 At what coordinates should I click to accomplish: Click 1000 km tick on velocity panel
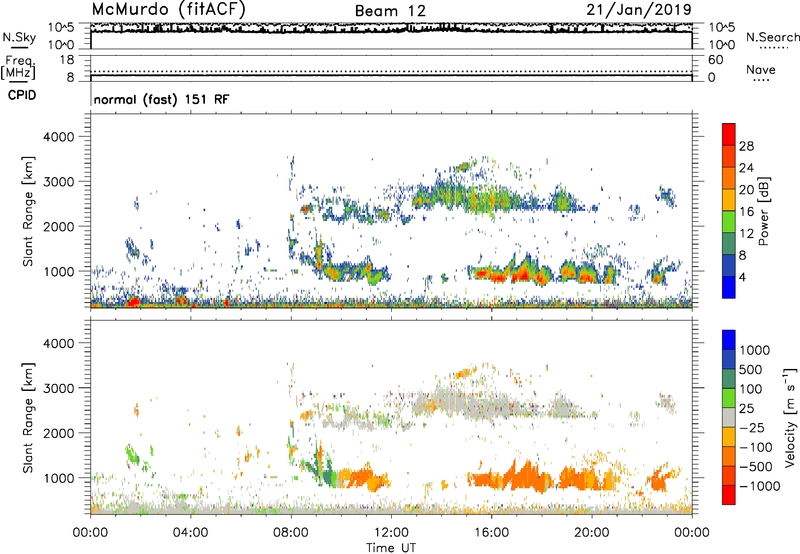point(59,478)
